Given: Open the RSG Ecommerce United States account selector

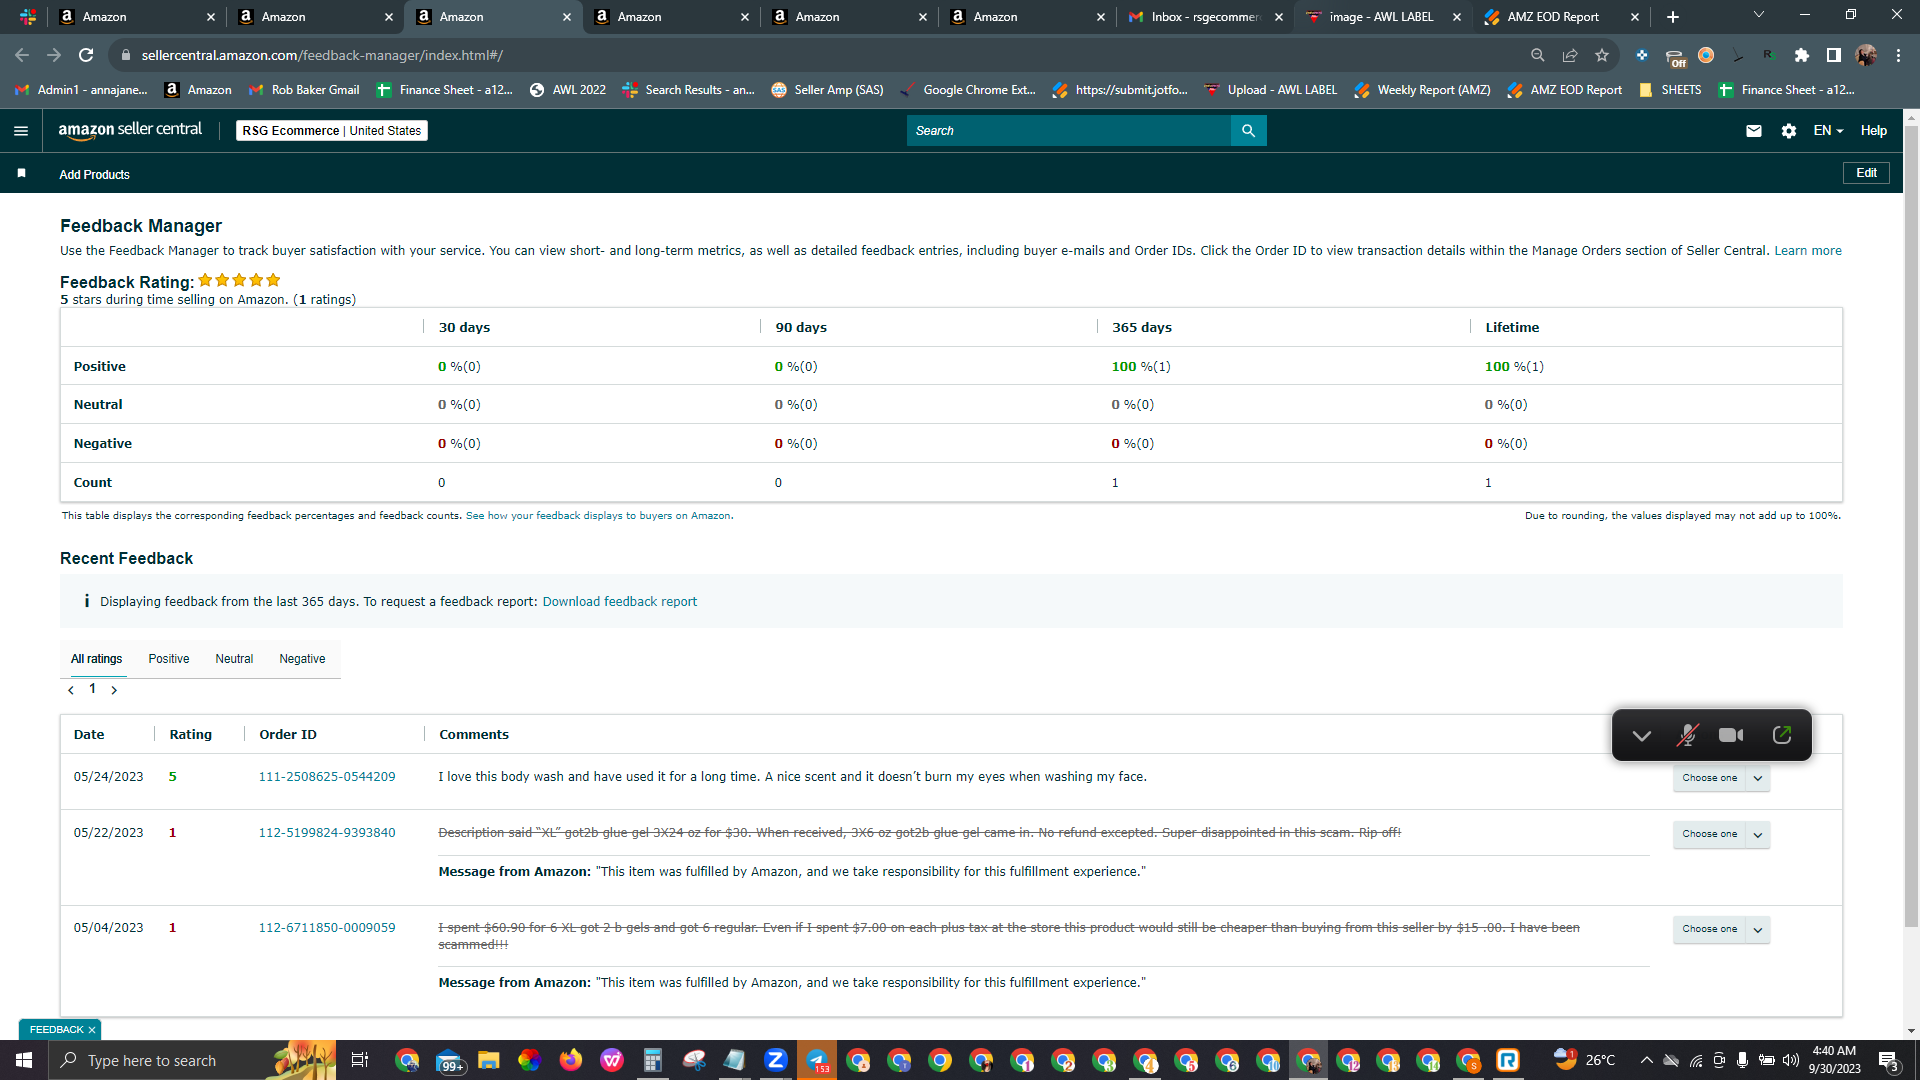Looking at the screenshot, I should coord(332,131).
